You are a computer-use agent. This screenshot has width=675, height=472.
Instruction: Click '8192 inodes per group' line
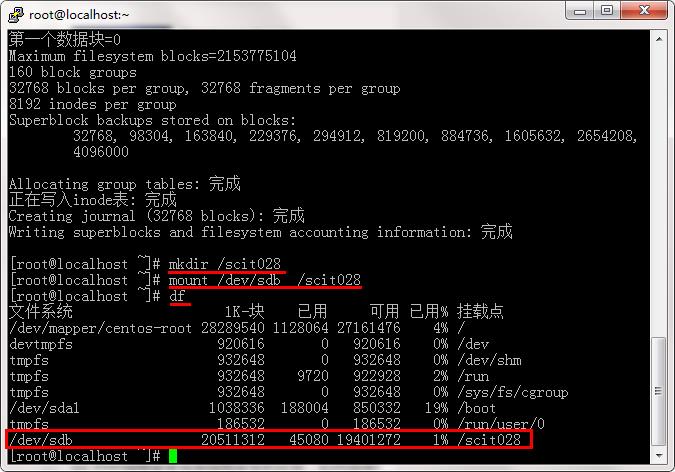pyautogui.click(x=93, y=104)
